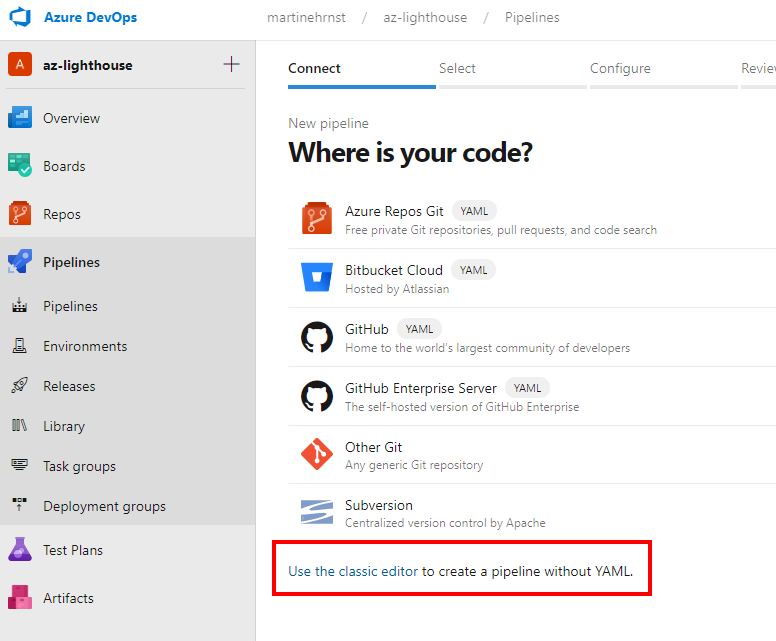This screenshot has width=776, height=641.
Task: Click the Task groups icon
Action: pos(19,465)
